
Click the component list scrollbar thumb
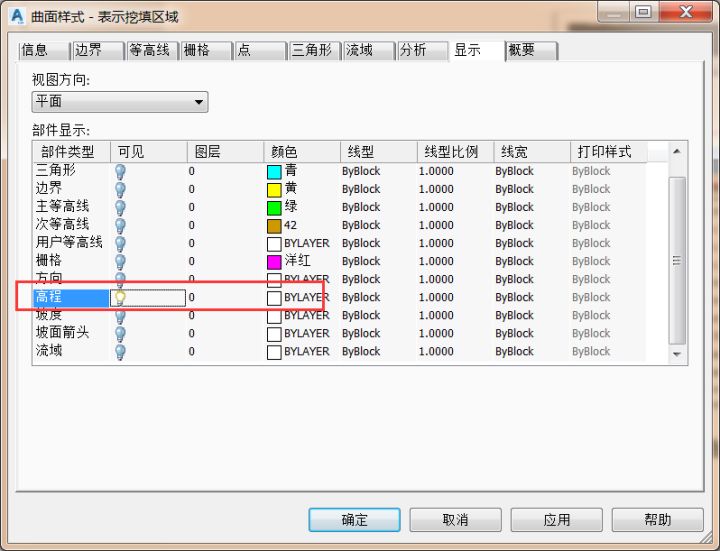pyautogui.click(x=677, y=261)
